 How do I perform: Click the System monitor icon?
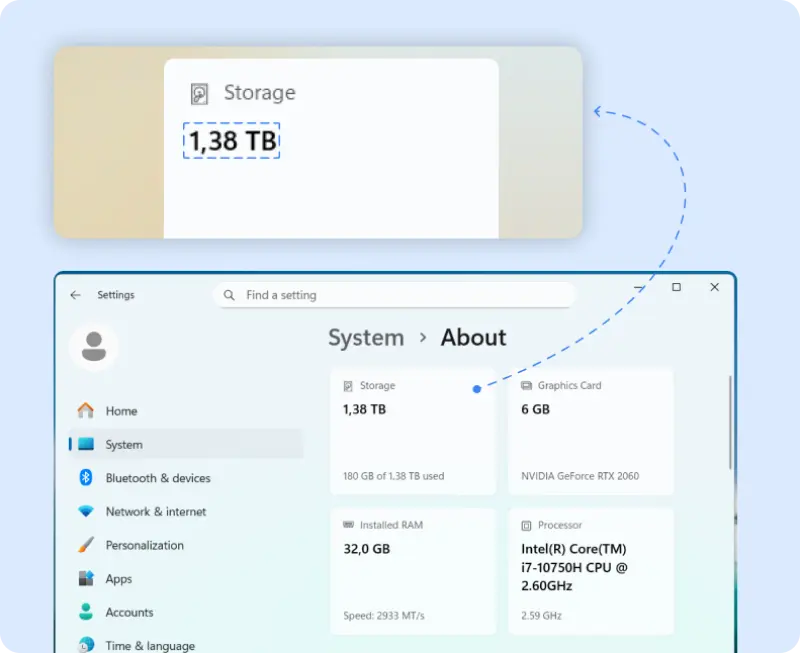click(x=86, y=444)
